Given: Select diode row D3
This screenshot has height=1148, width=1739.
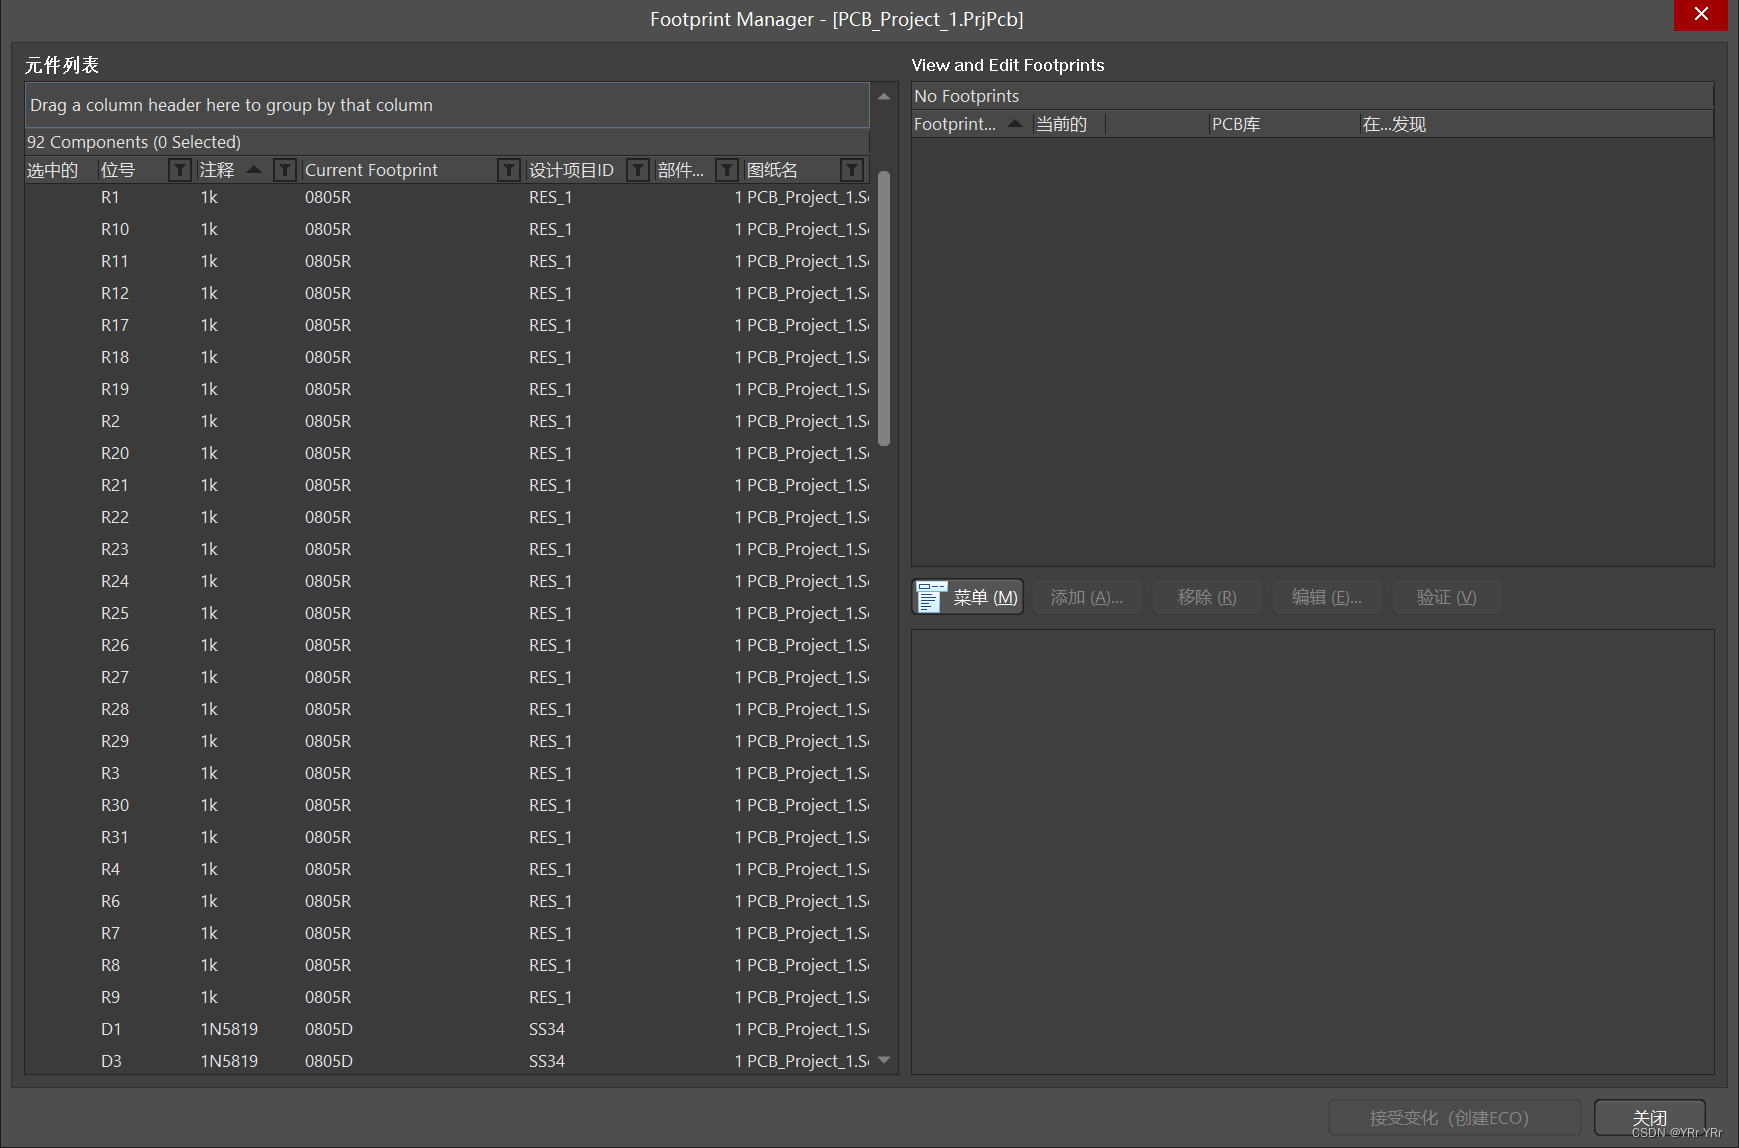Looking at the screenshot, I should pyautogui.click(x=447, y=1061).
